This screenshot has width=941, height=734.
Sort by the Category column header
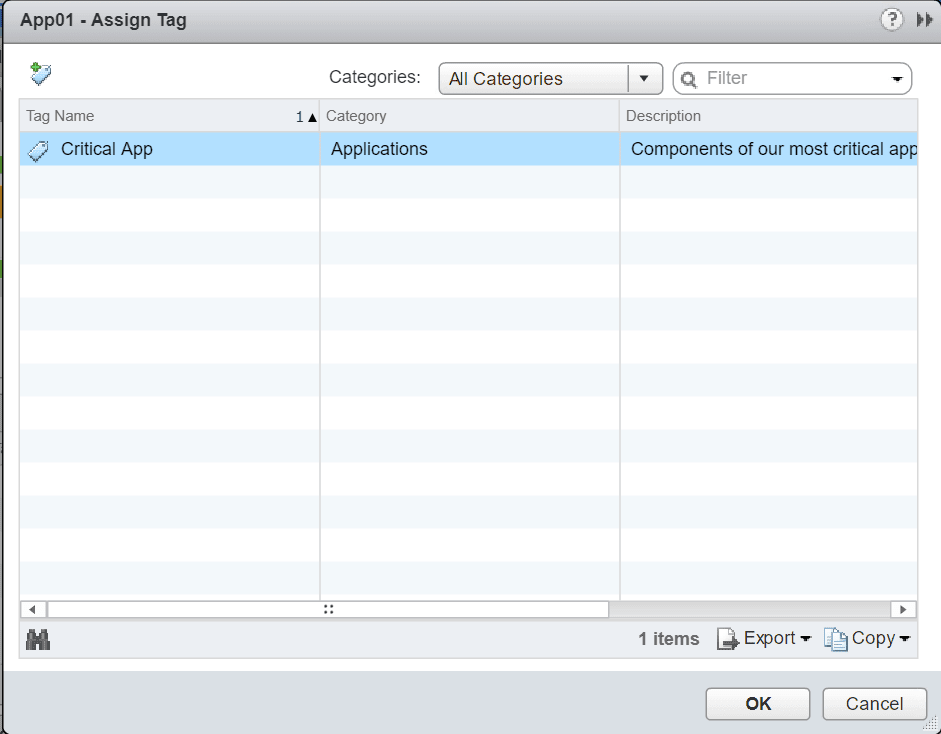[x=469, y=116]
